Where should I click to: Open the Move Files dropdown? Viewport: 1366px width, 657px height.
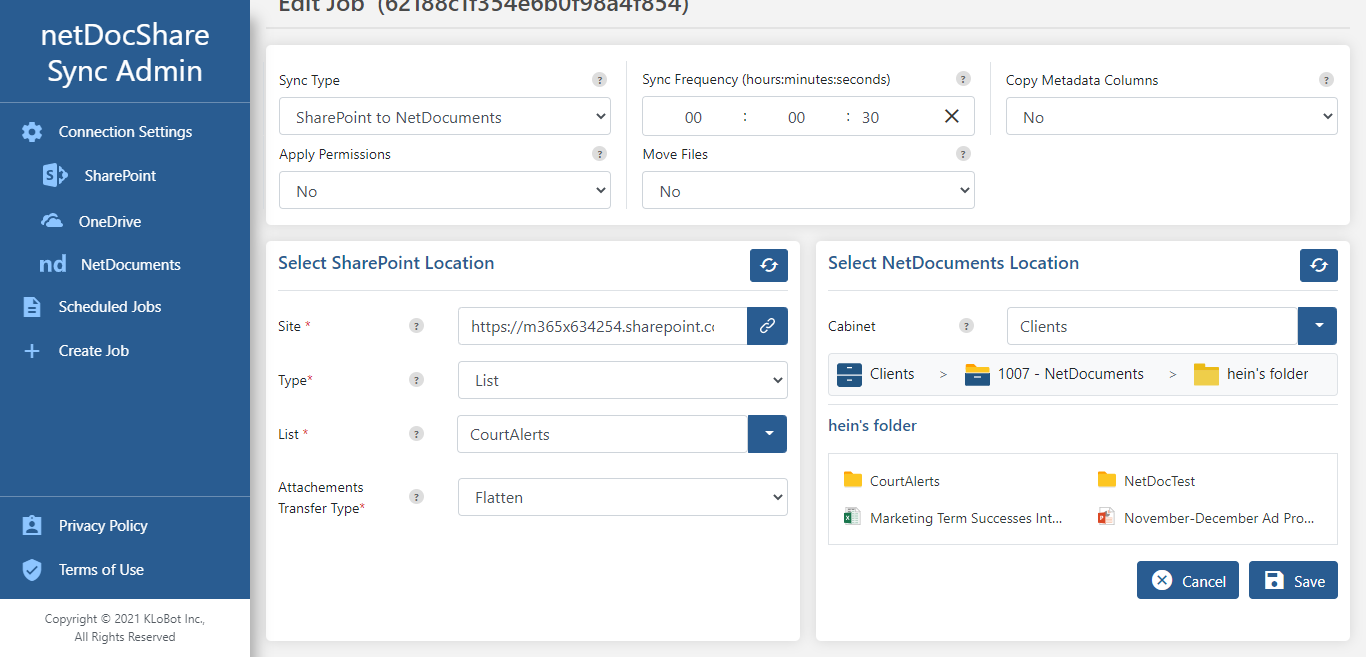(808, 191)
